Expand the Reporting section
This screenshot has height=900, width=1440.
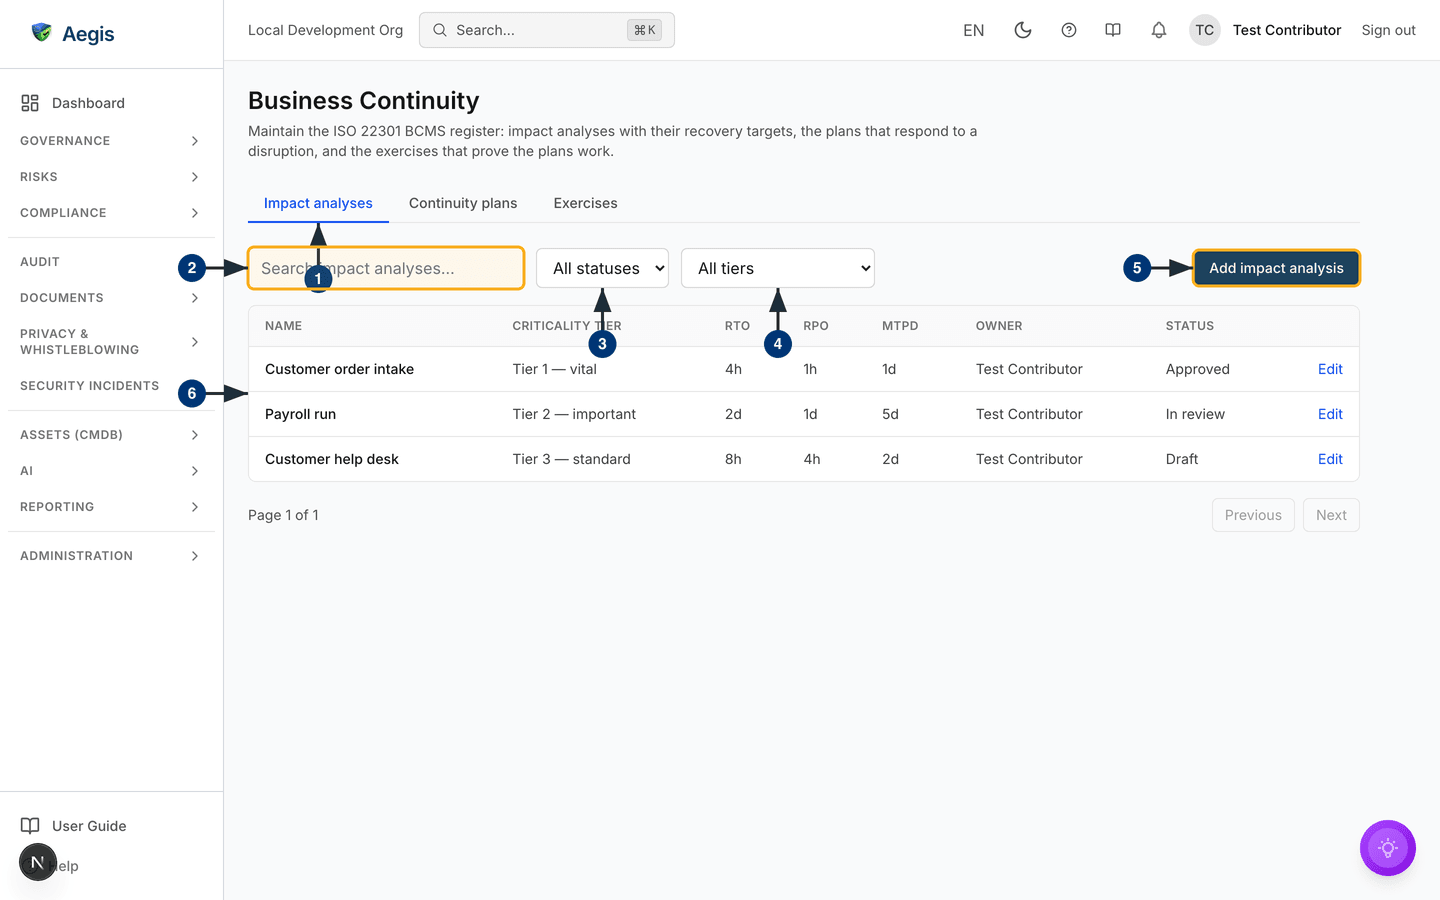click(110, 507)
